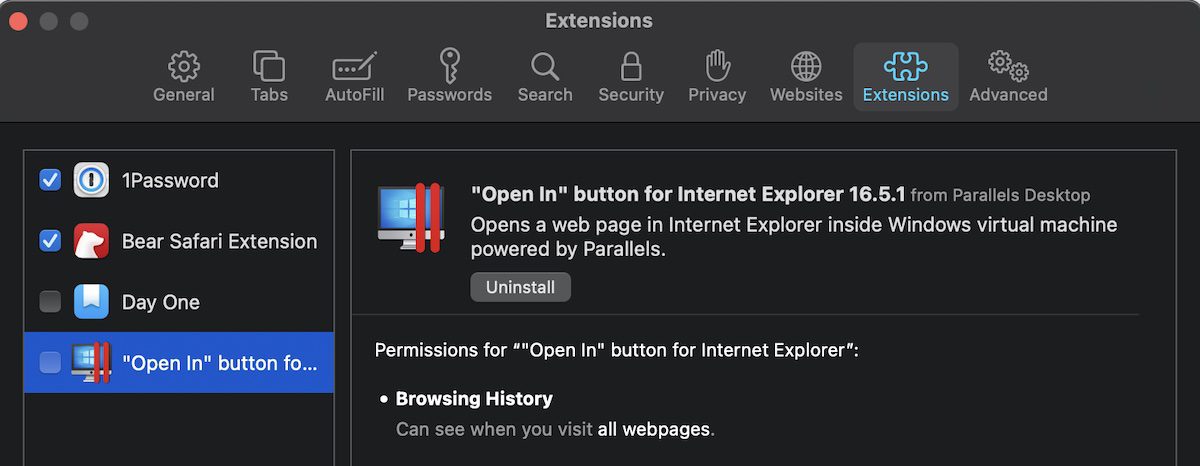Open the Passwords key icon pane
The height and width of the screenshot is (466, 1200).
click(449, 77)
